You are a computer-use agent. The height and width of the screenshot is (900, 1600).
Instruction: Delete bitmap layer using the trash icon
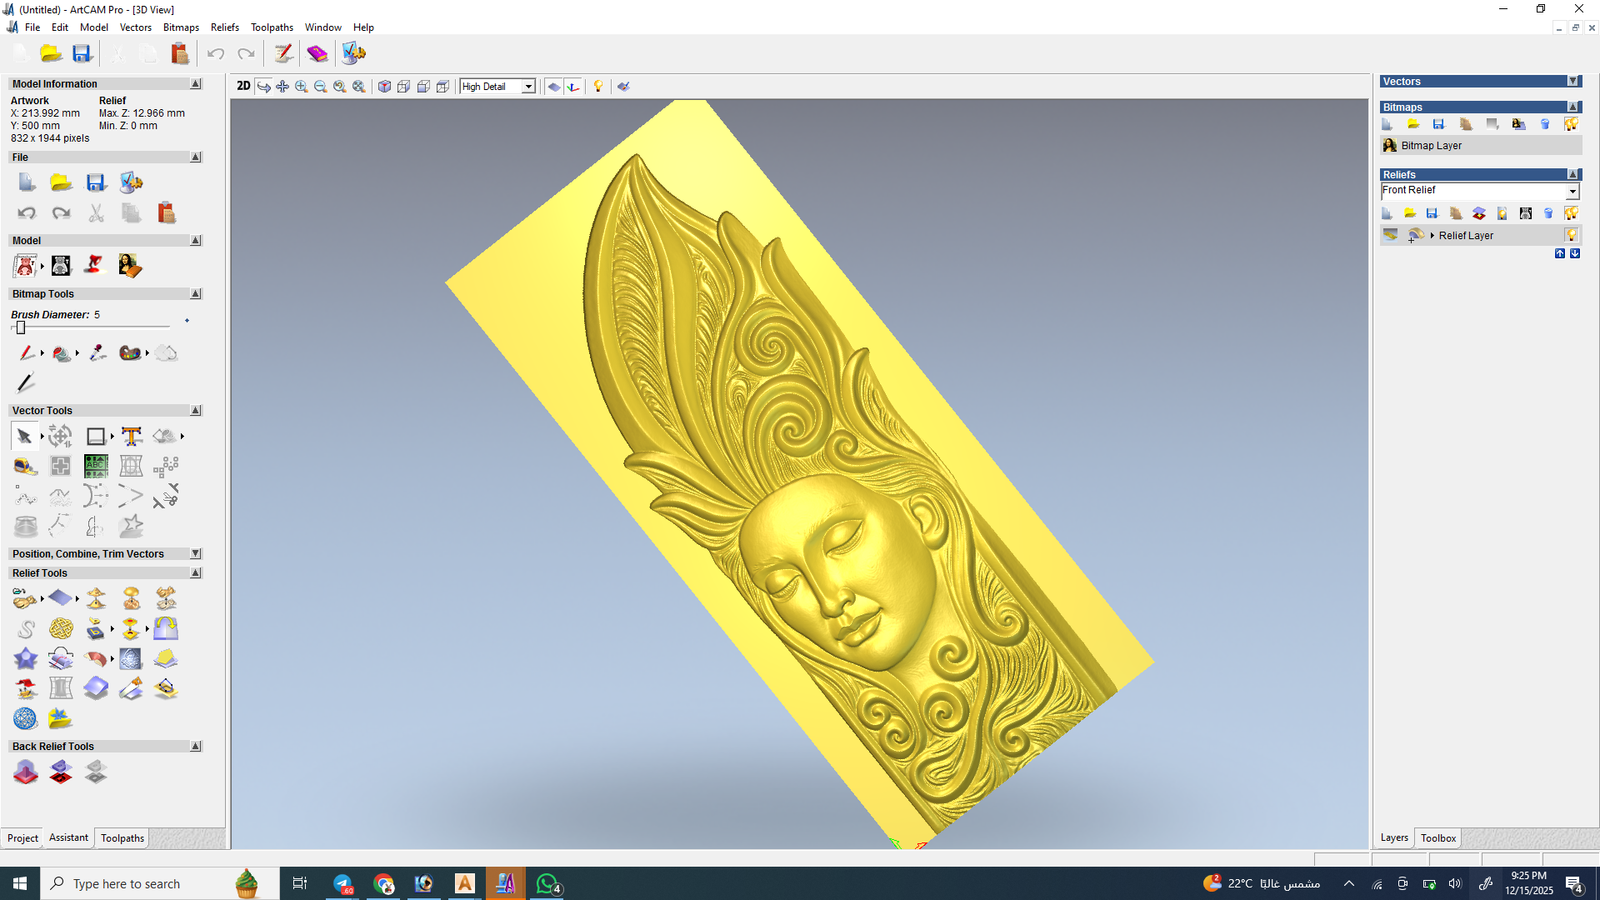tap(1545, 124)
